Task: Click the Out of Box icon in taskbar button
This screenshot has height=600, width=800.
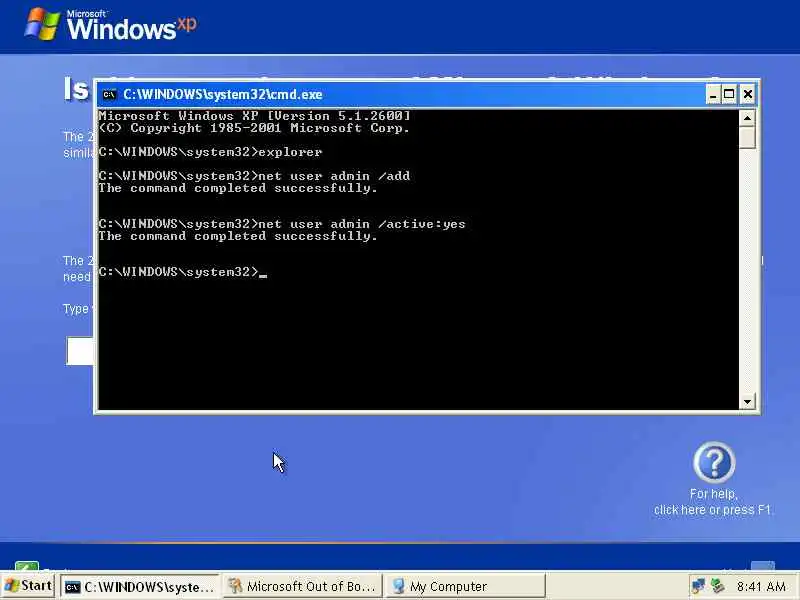Action: (235, 586)
